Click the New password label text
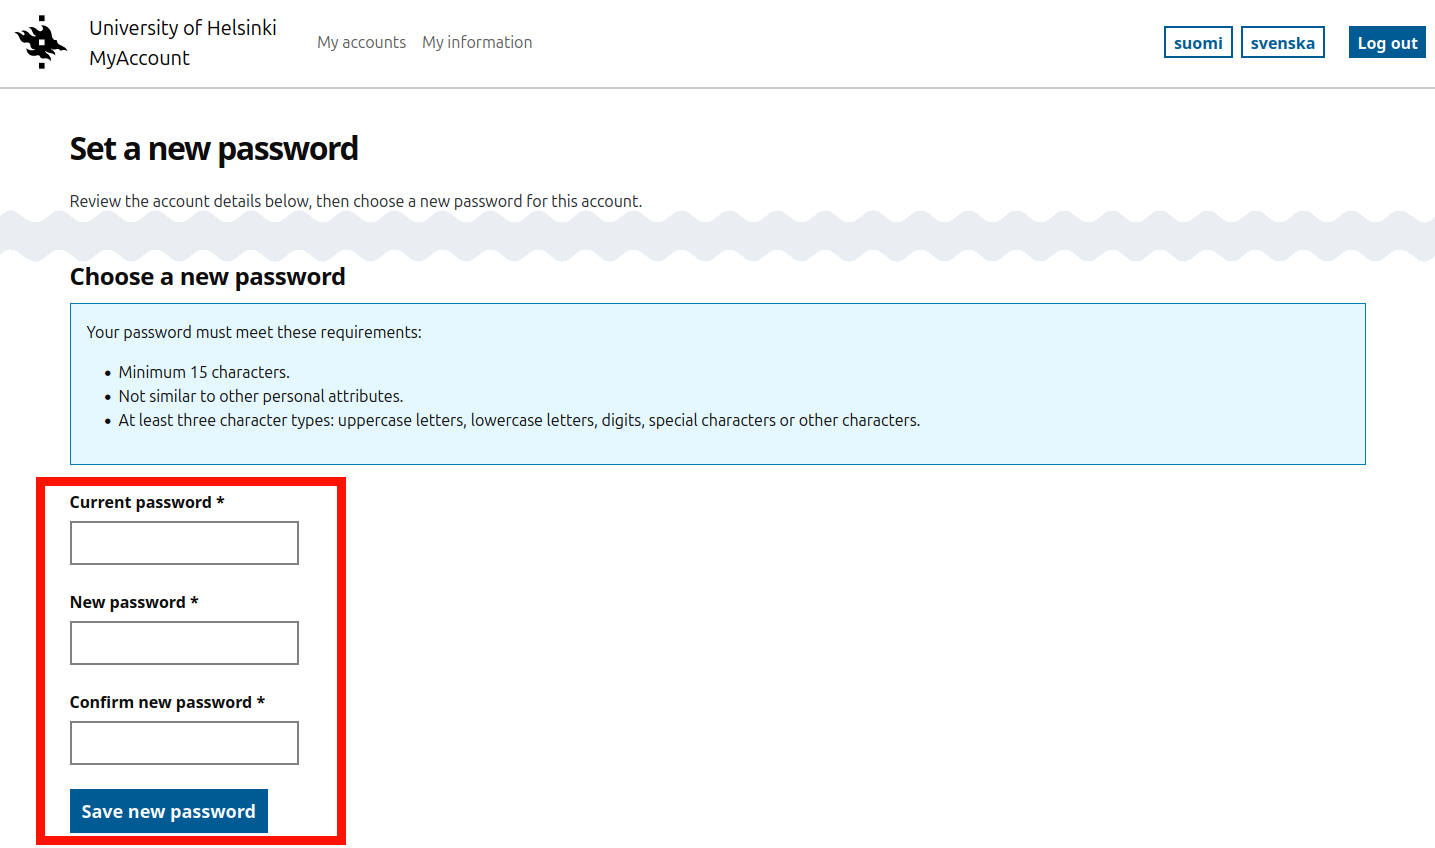 click(127, 602)
